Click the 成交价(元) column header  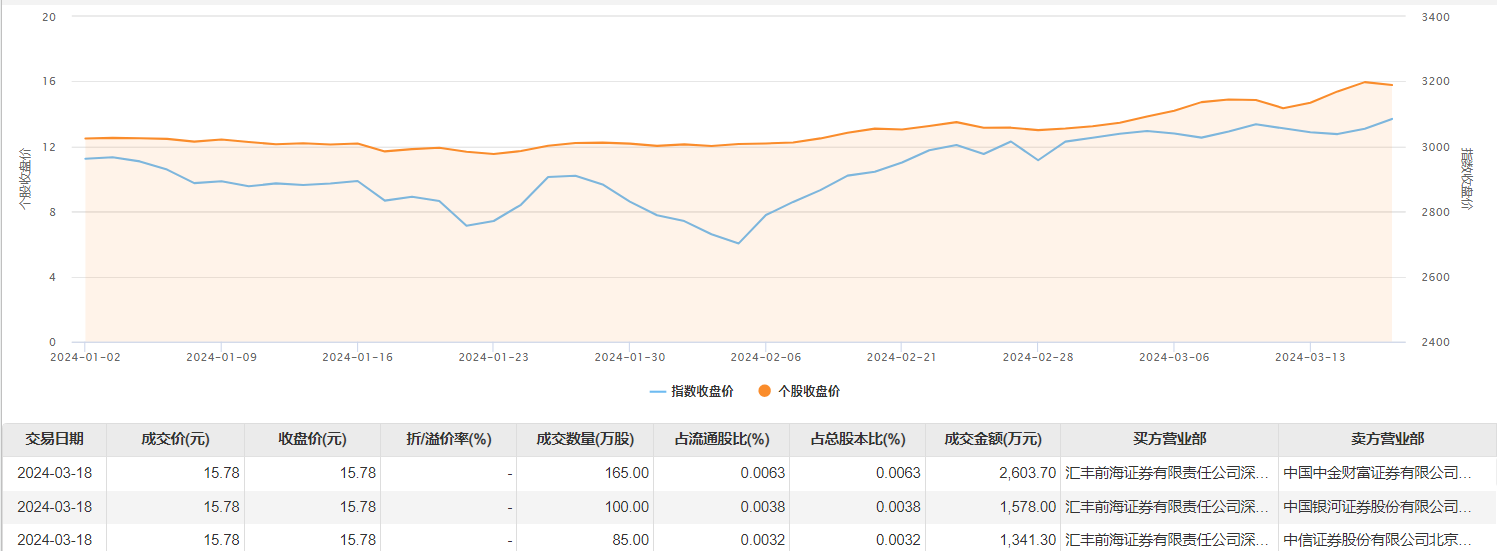[x=175, y=439]
